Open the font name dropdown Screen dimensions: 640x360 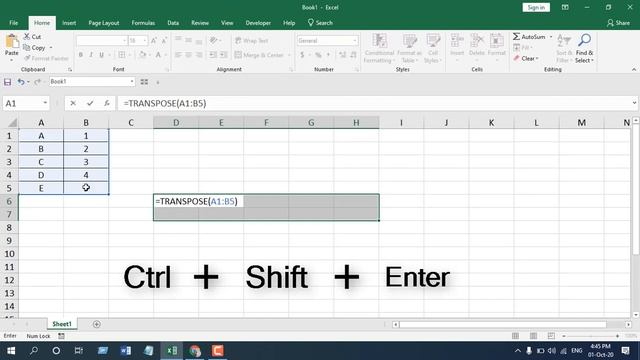pos(124,40)
